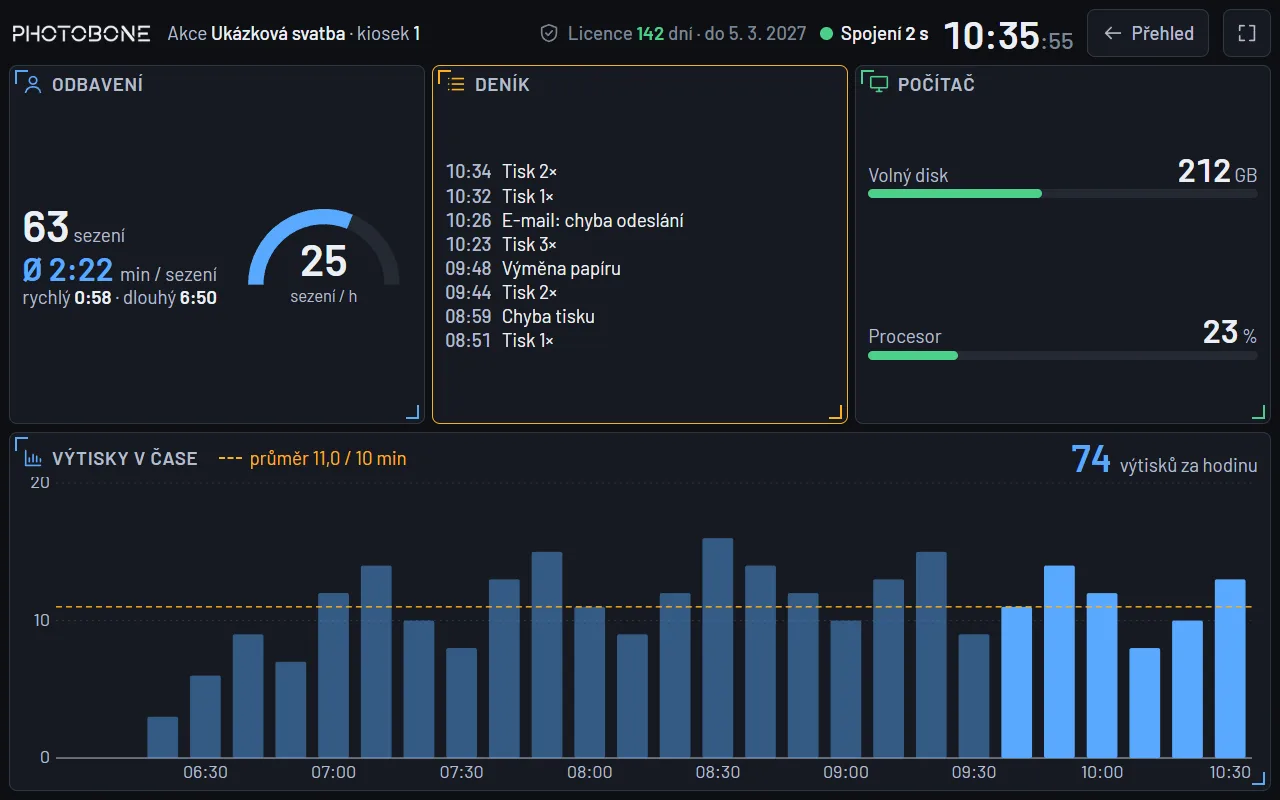Click the 'VÝTISKY V ČASE' chart title
Screen dimensions: 1280x800
(125, 459)
